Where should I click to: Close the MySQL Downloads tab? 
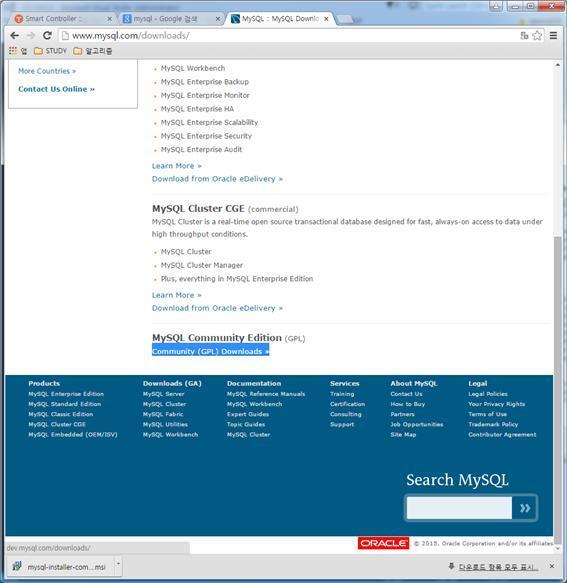tap(326, 19)
